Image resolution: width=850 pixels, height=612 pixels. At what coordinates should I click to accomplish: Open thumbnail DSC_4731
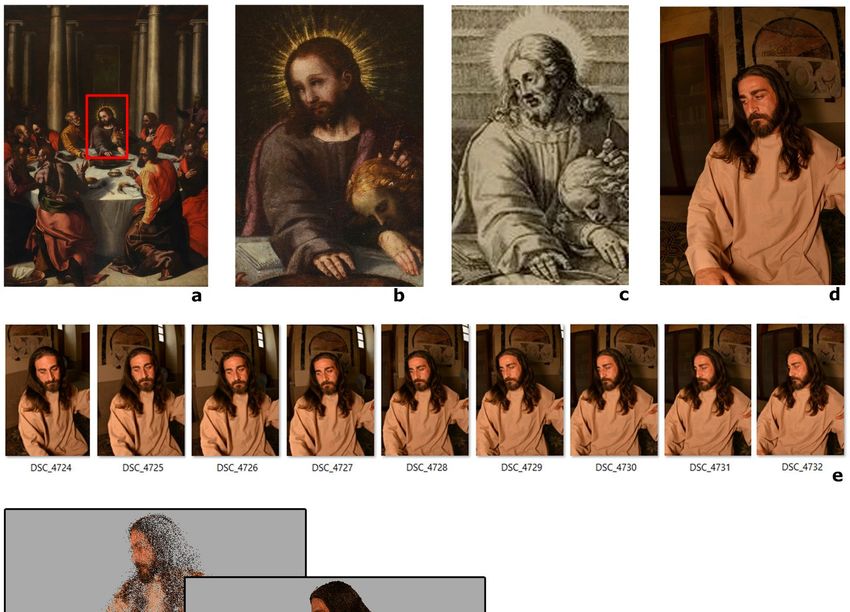(x=708, y=390)
